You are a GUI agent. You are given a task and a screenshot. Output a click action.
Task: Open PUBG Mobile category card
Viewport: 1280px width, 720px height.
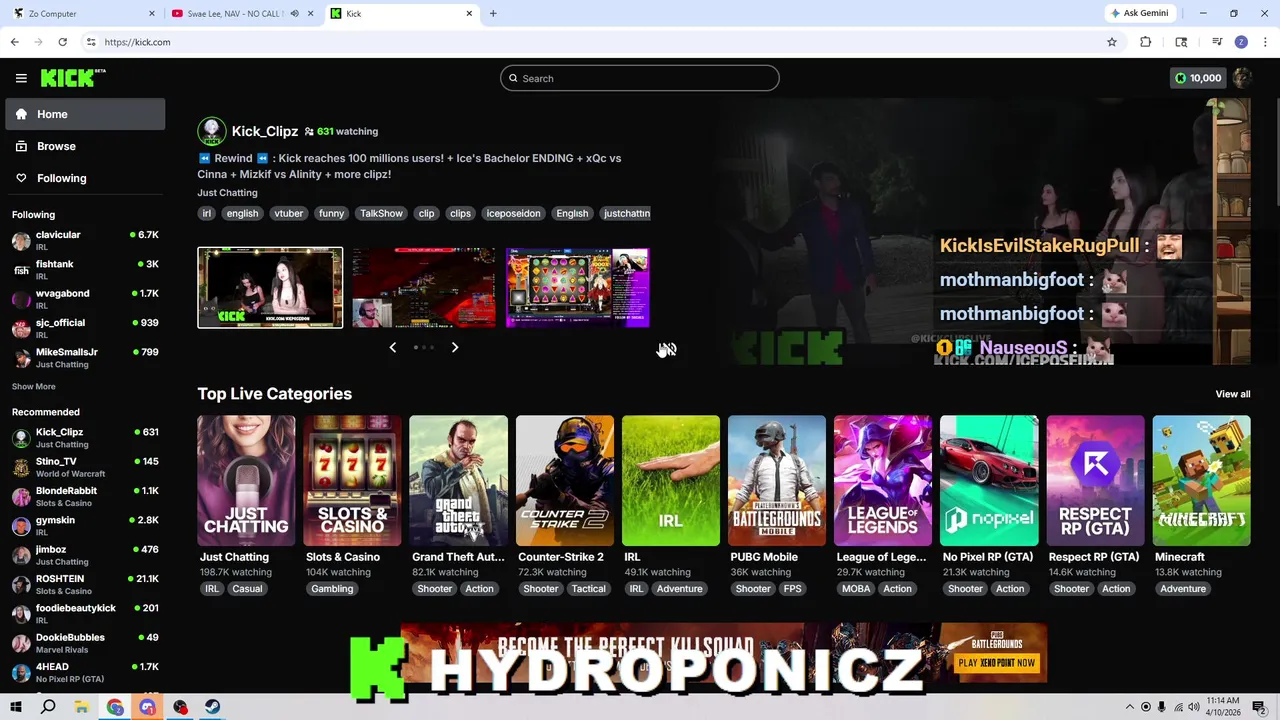pyautogui.click(x=777, y=481)
